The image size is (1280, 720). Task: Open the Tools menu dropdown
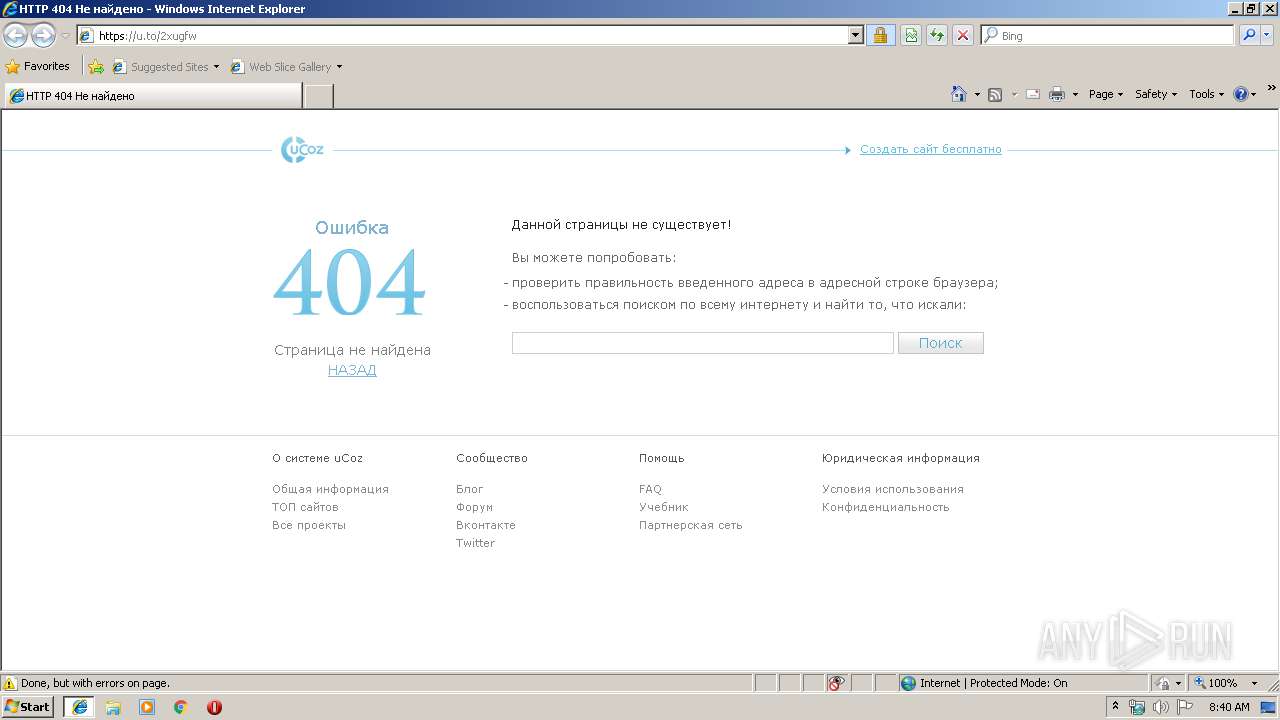pyautogui.click(x=1206, y=94)
